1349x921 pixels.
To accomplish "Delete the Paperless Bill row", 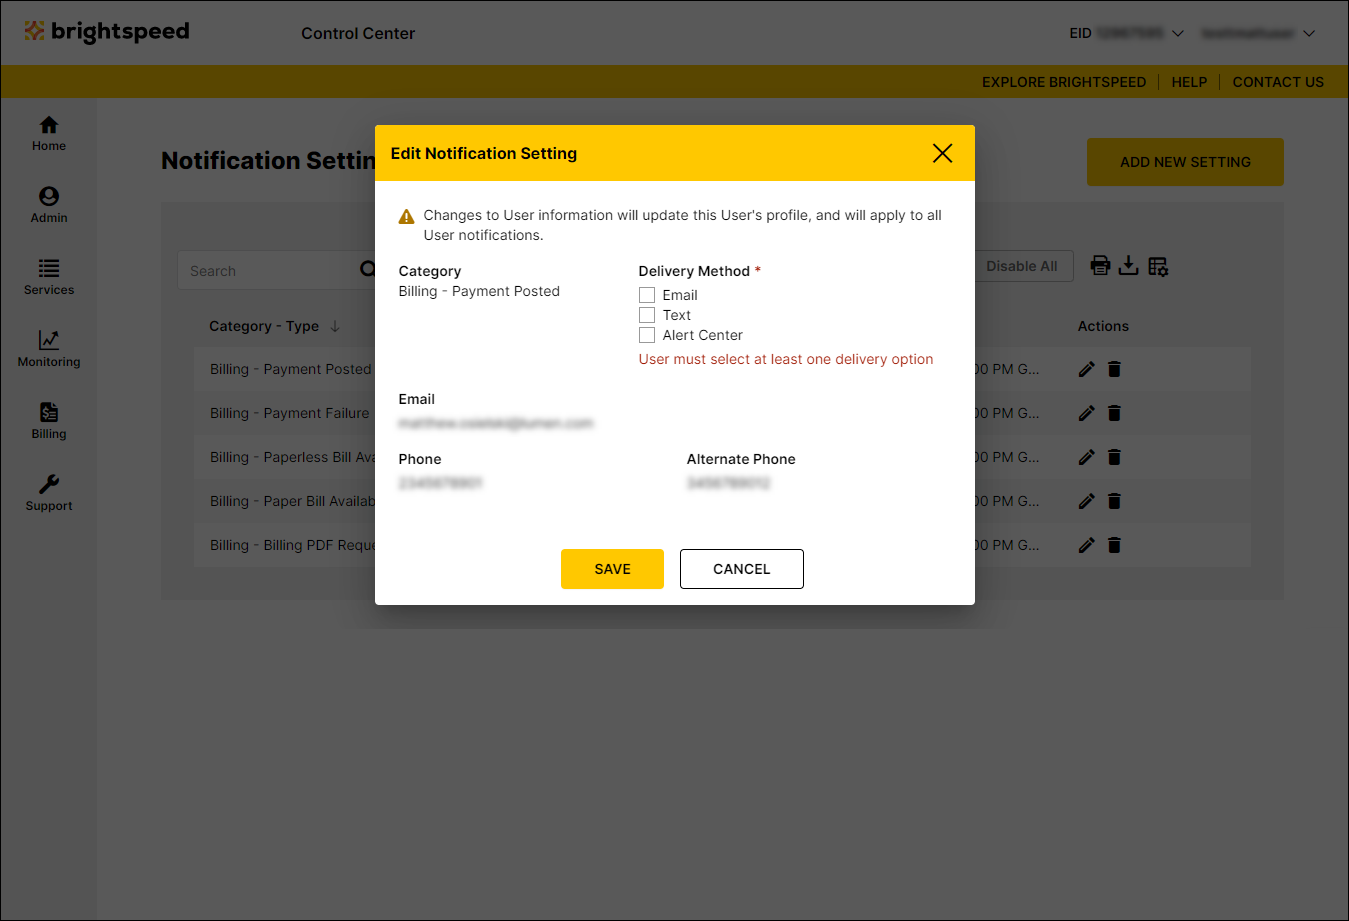I will point(1114,457).
